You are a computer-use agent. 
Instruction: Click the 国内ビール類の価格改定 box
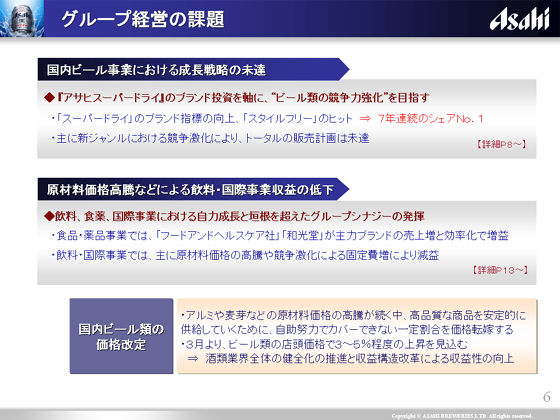121,336
